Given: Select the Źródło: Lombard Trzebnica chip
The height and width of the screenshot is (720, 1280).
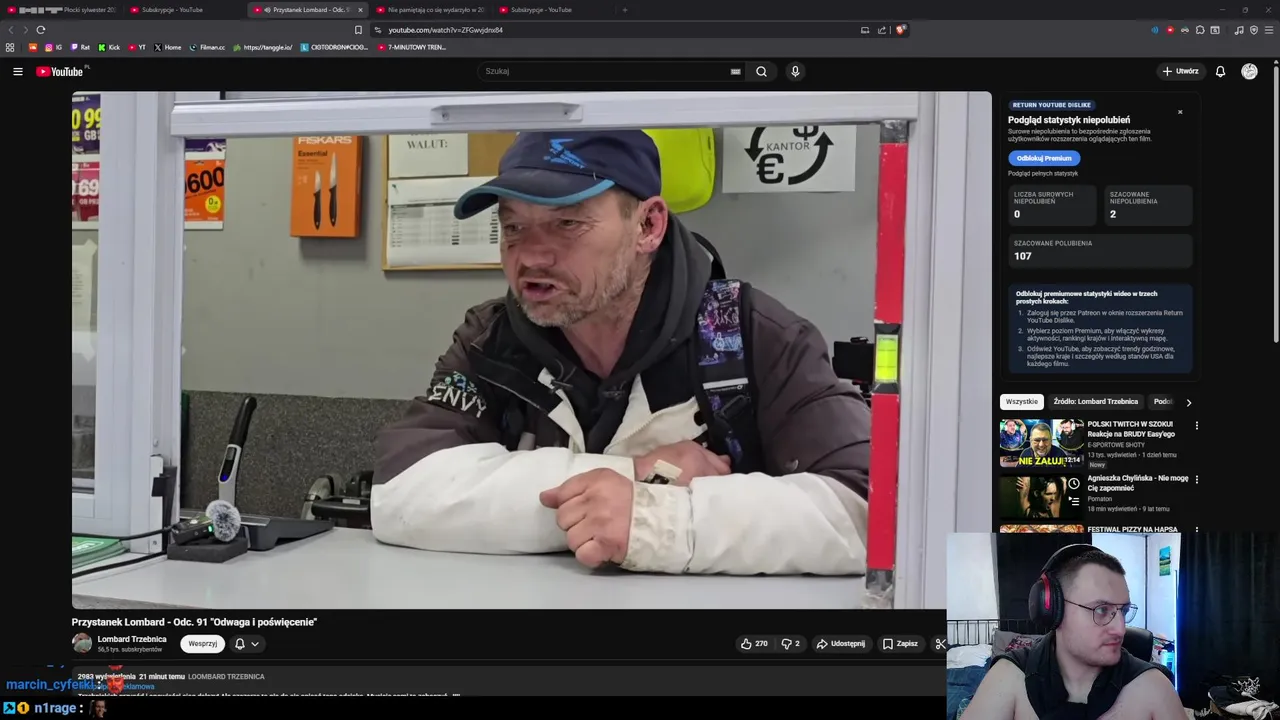Looking at the screenshot, I should tap(1095, 402).
